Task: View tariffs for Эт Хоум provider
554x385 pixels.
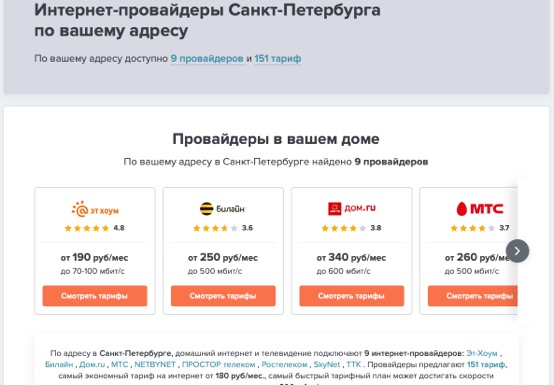Action: click(95, 296)
